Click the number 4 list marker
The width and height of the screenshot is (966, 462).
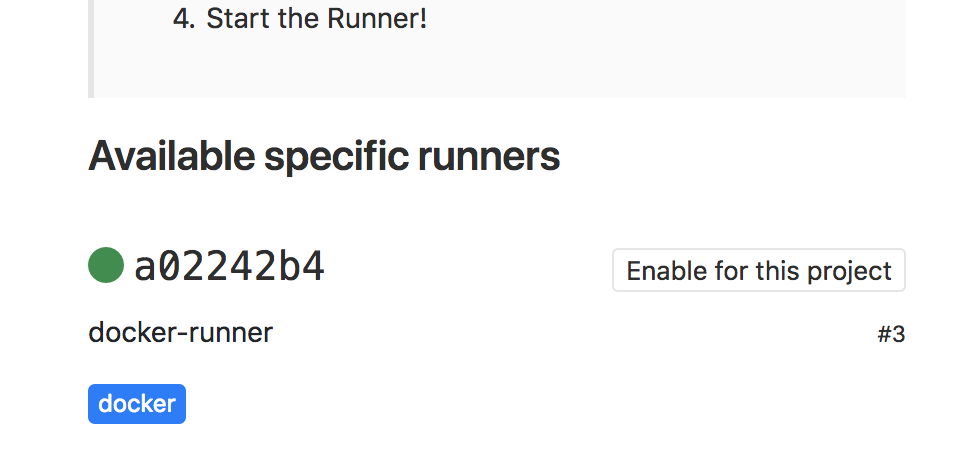pyautogui.click(x=183, y=19)
